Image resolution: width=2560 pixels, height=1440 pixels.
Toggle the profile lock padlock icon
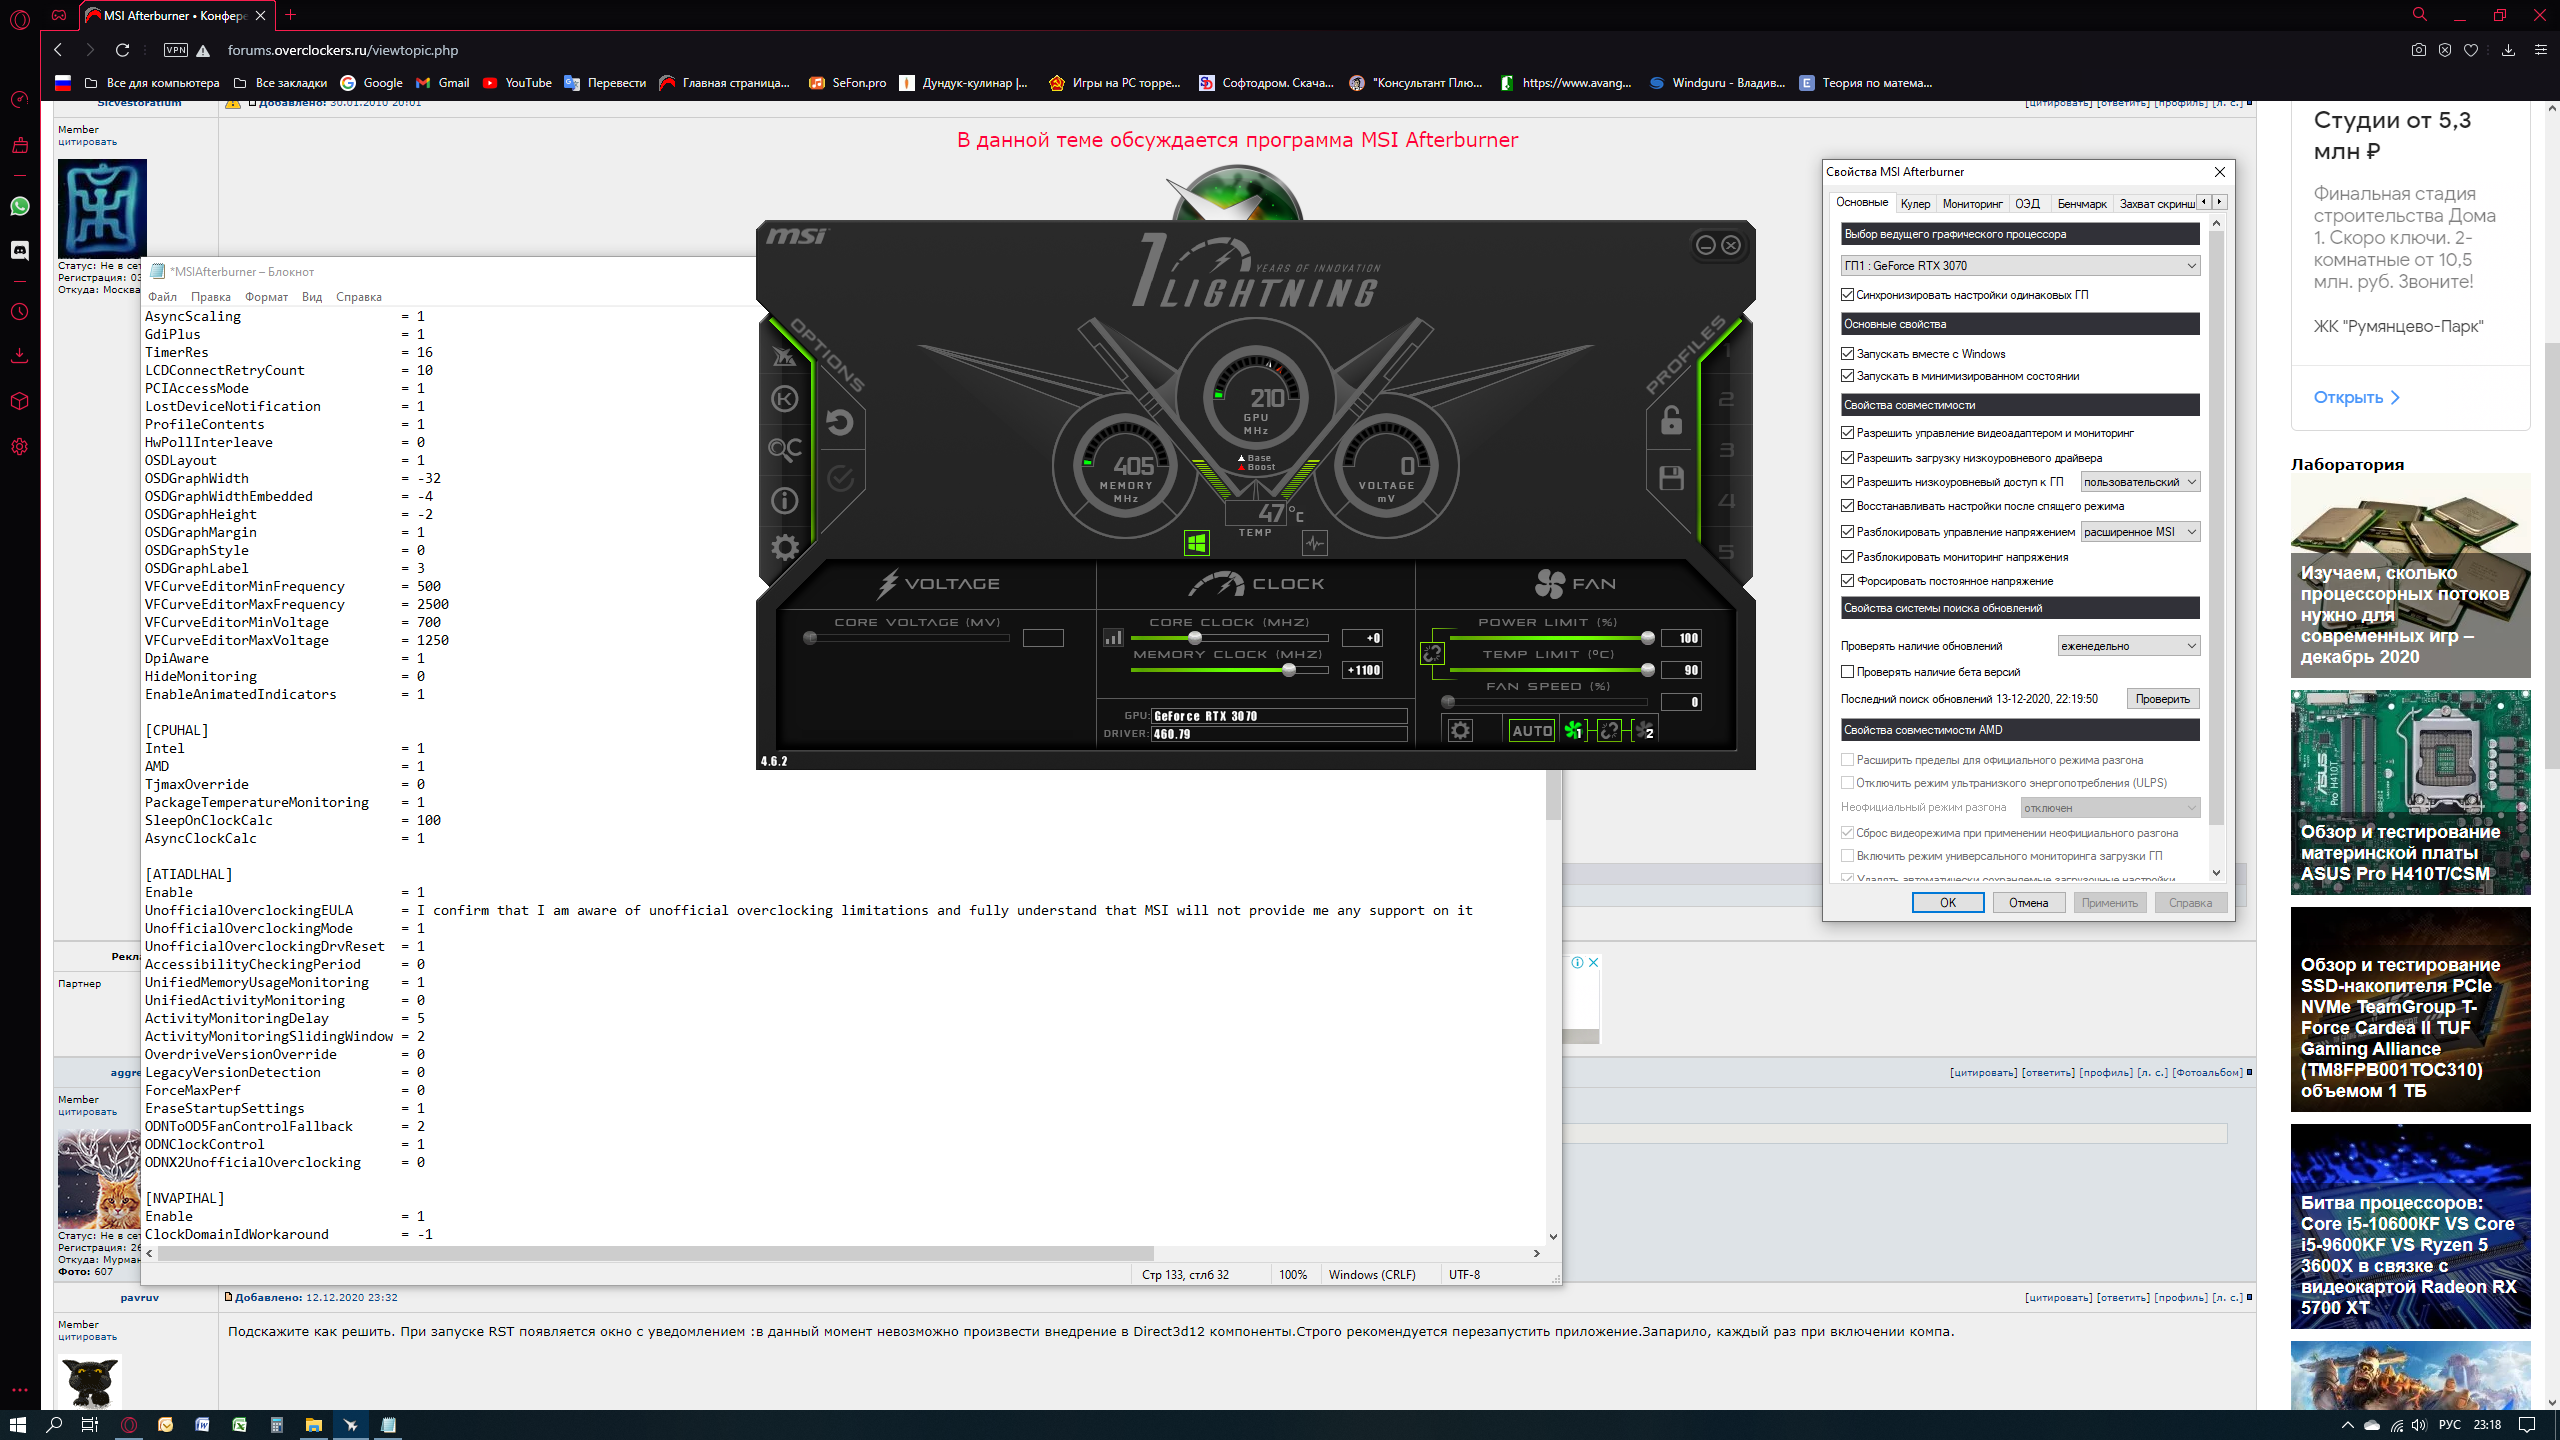click(1671, 420)
